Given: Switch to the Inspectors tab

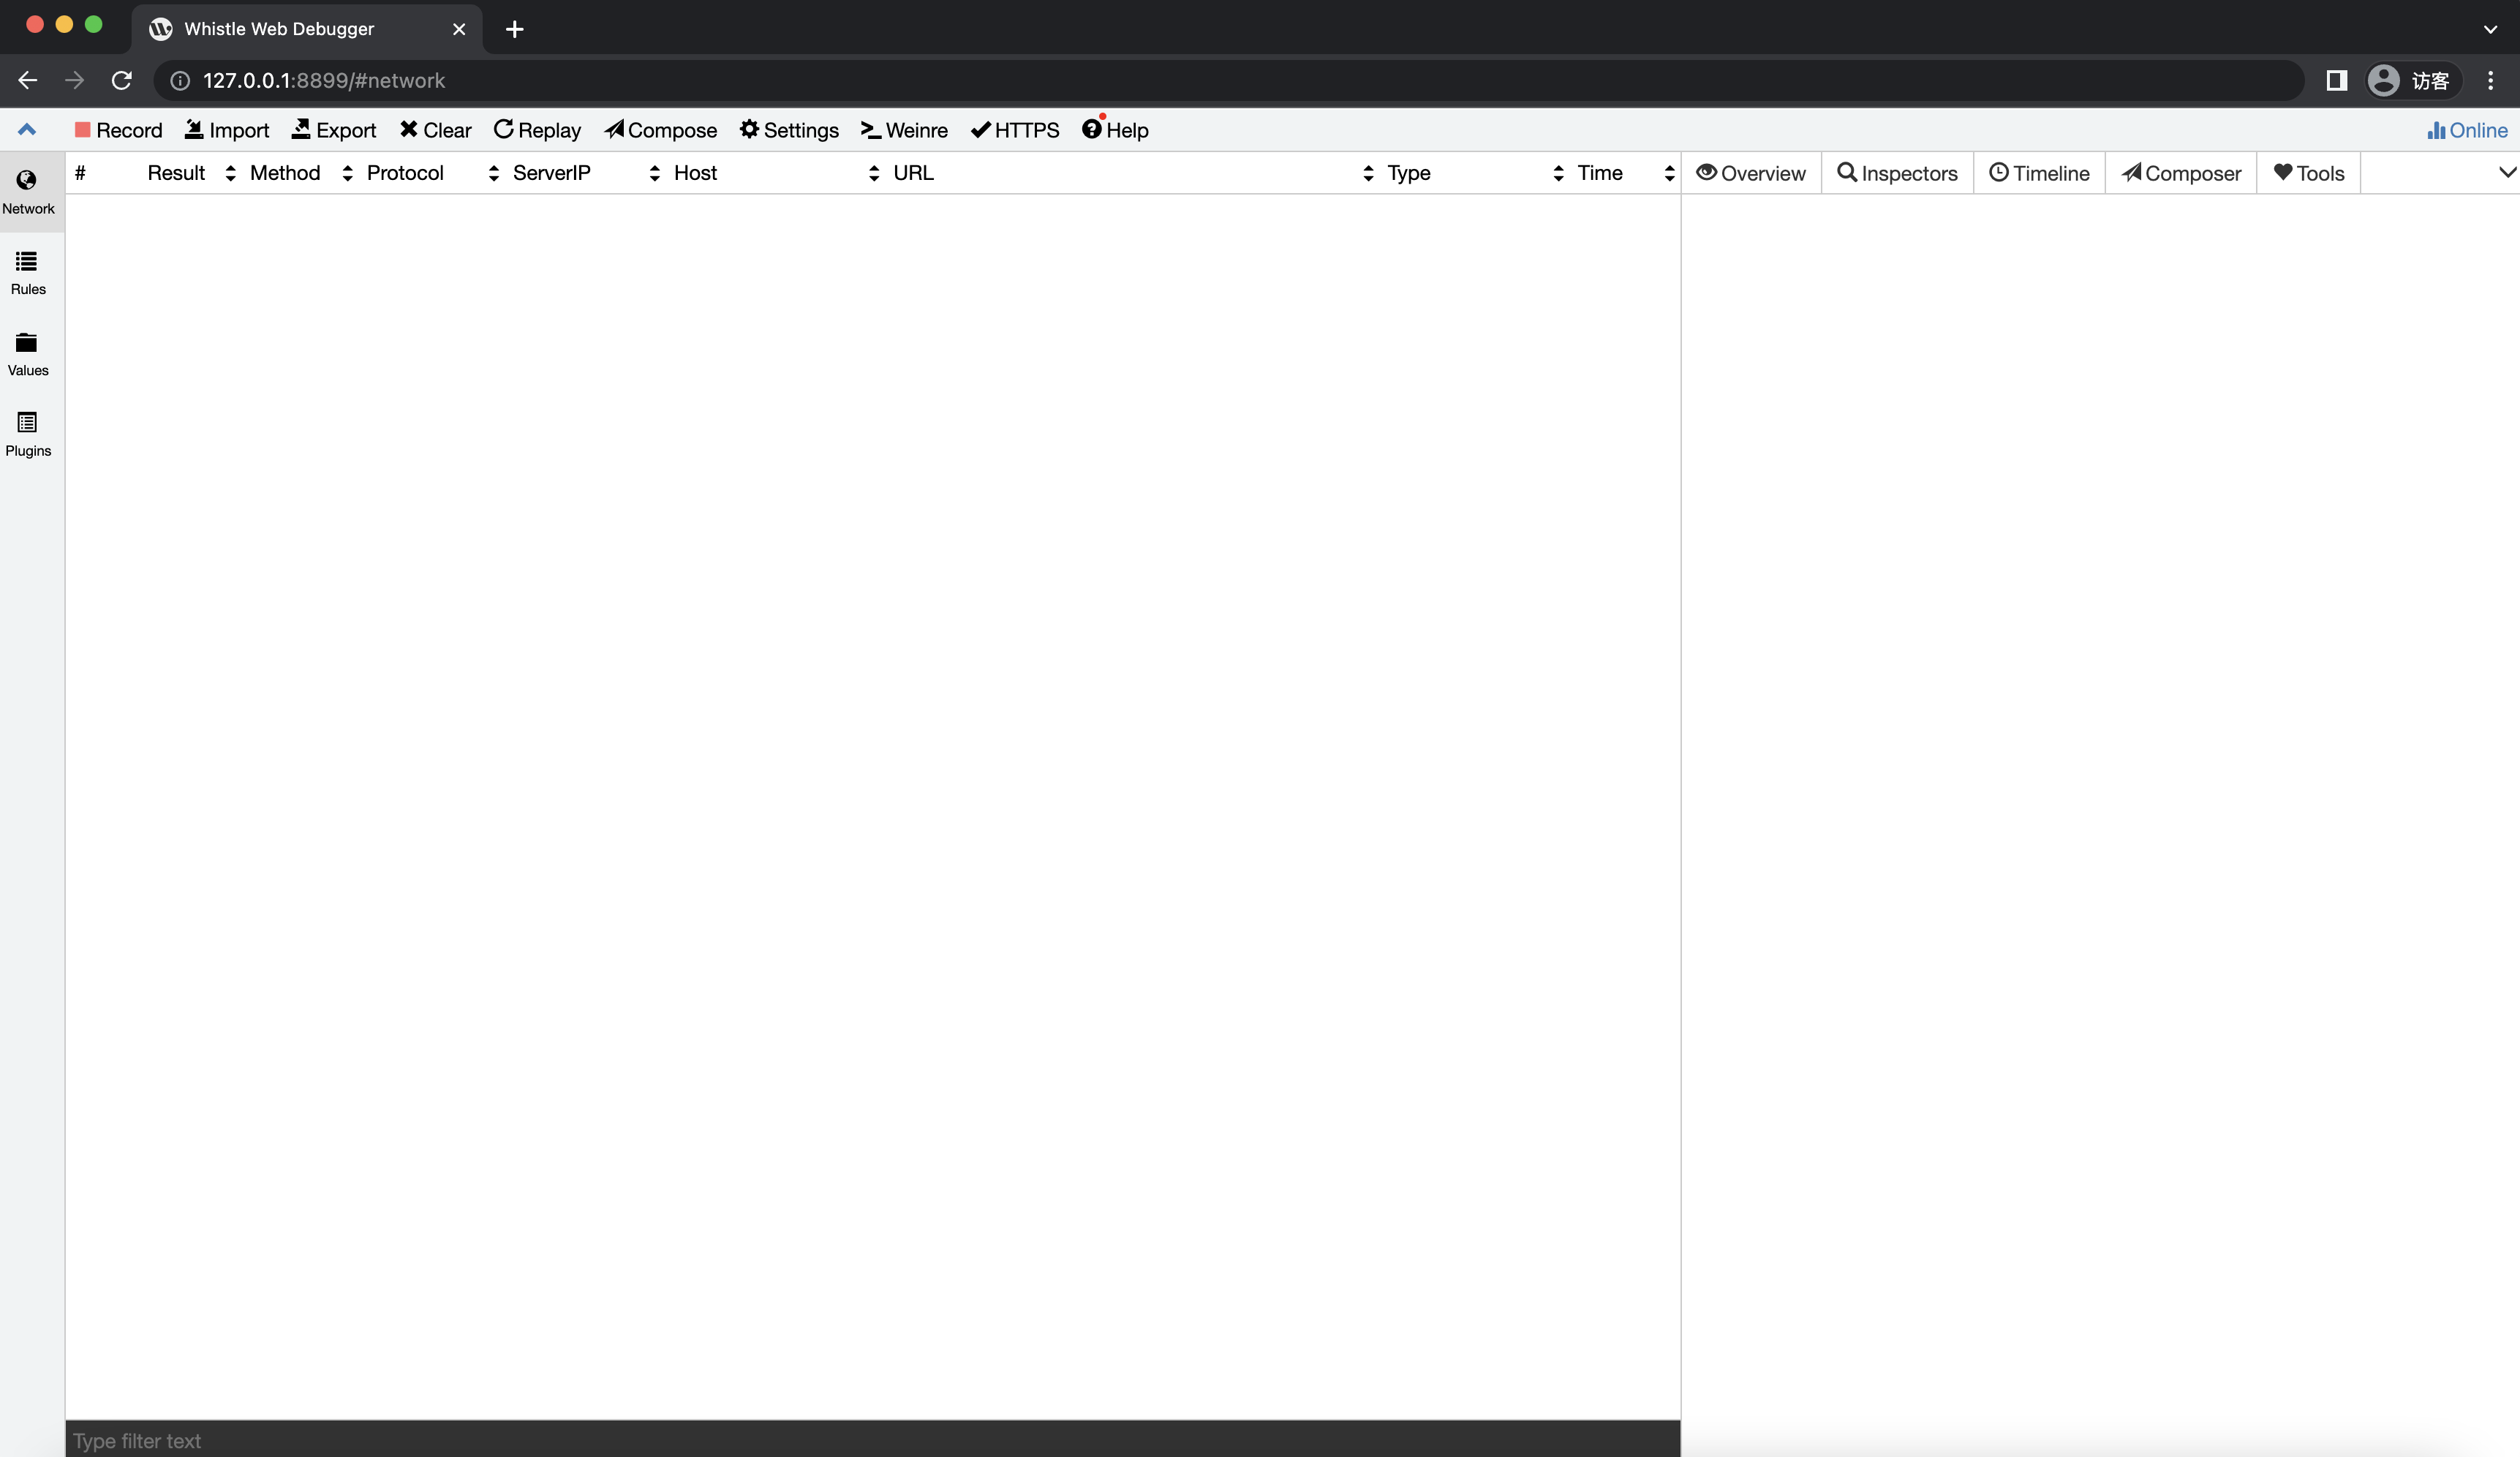Looking at the screenshot, I should [1898, 172].
